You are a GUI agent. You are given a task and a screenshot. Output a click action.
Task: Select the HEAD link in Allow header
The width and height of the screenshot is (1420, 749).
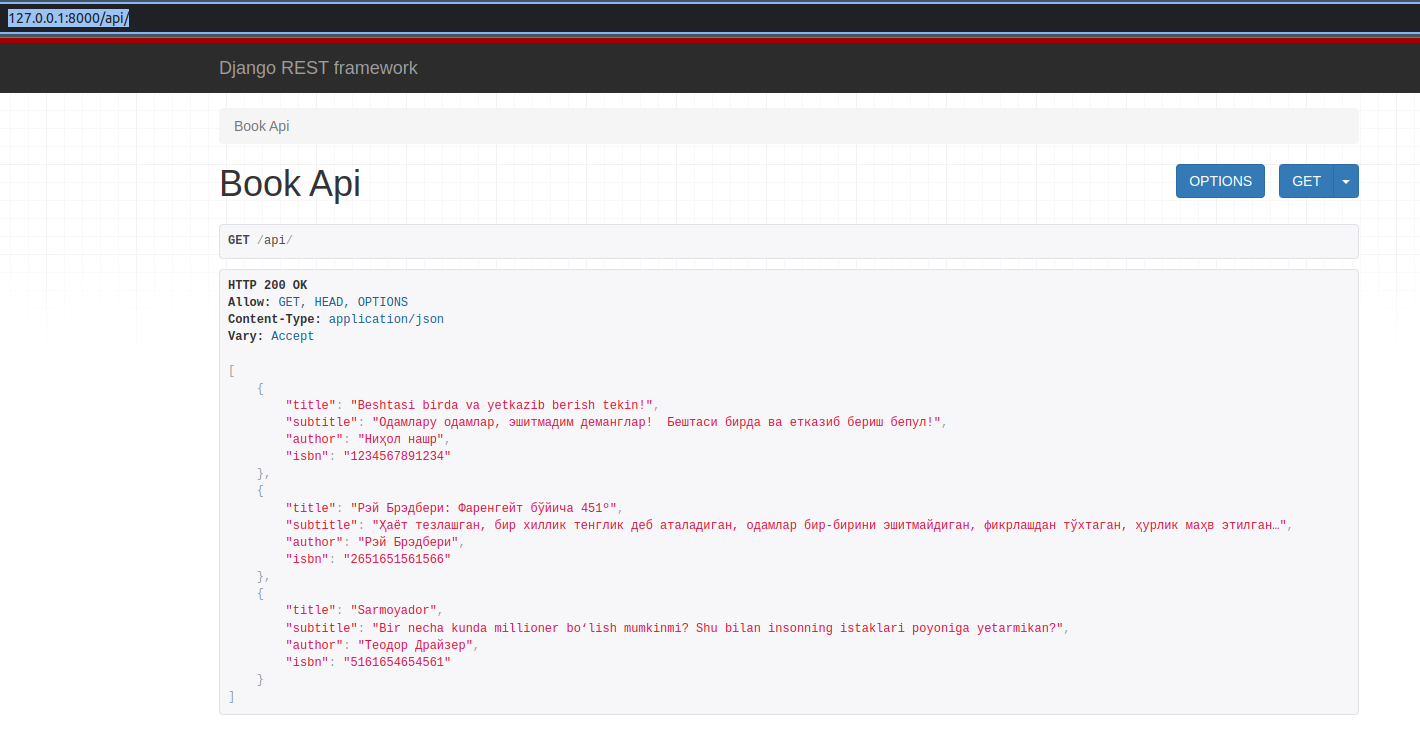(x=328, y=301)
